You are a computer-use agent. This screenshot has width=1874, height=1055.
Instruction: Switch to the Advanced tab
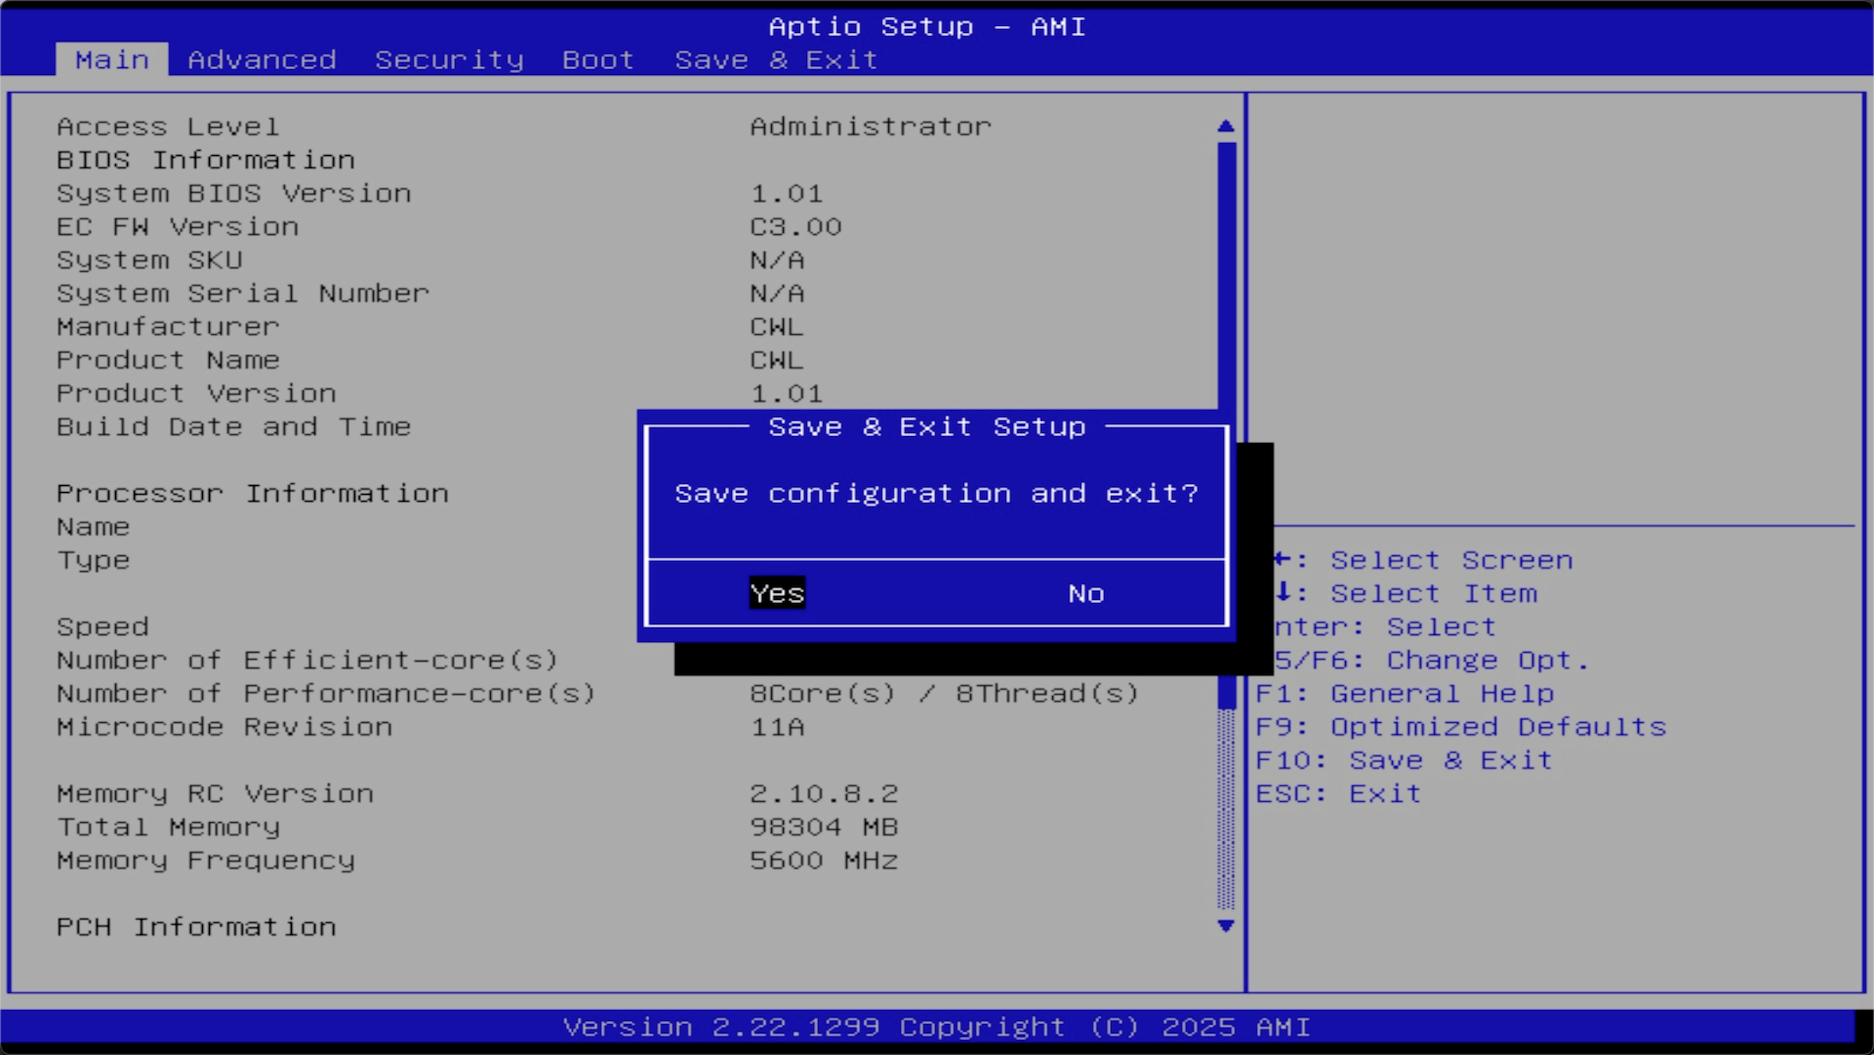[x=262, y=60]
